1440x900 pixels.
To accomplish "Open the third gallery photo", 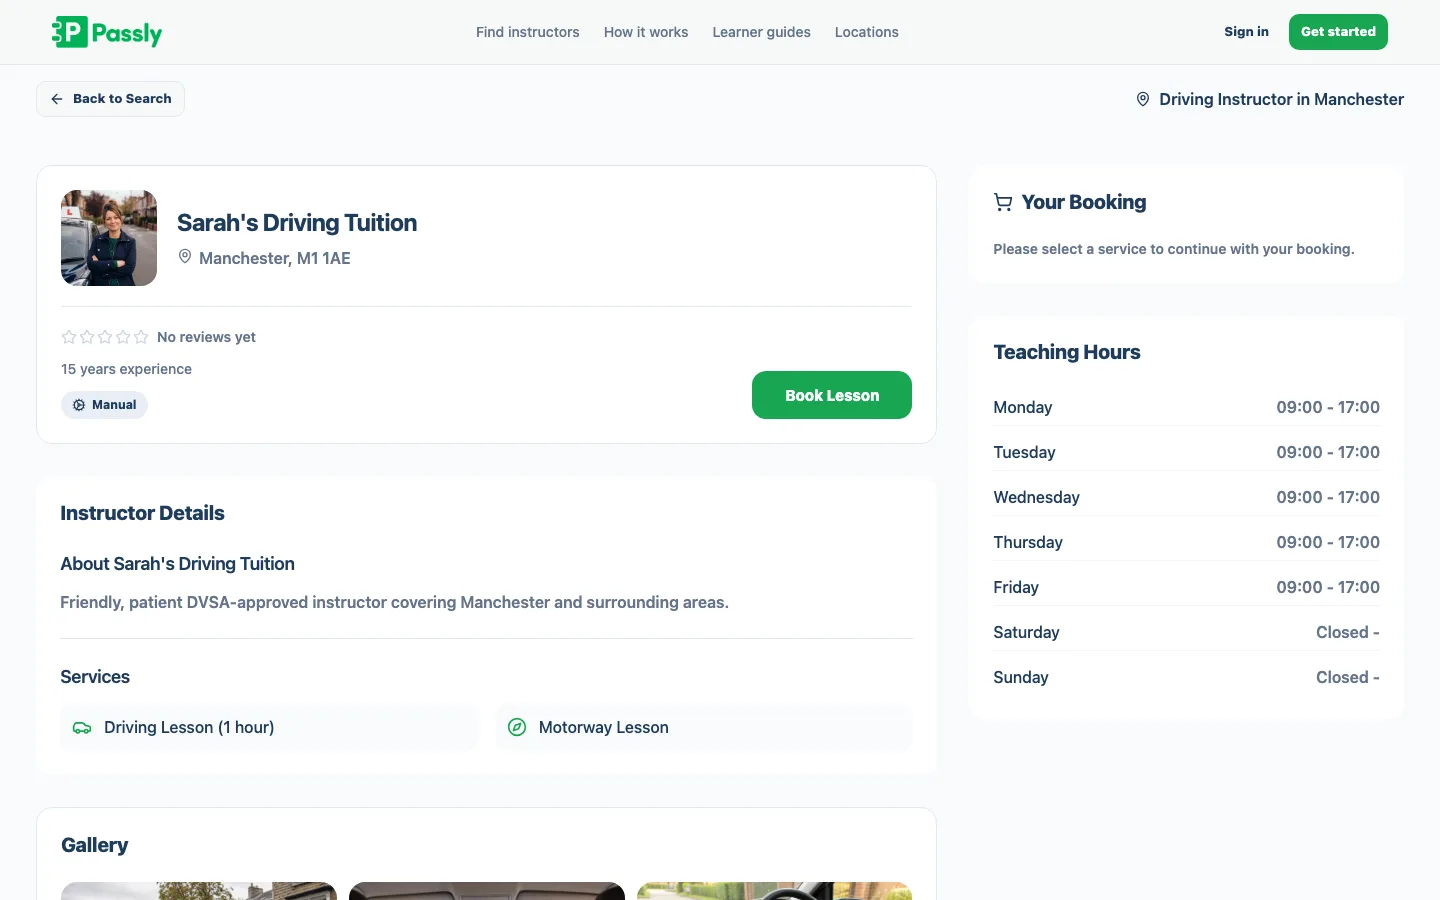I will coord(775,891).
